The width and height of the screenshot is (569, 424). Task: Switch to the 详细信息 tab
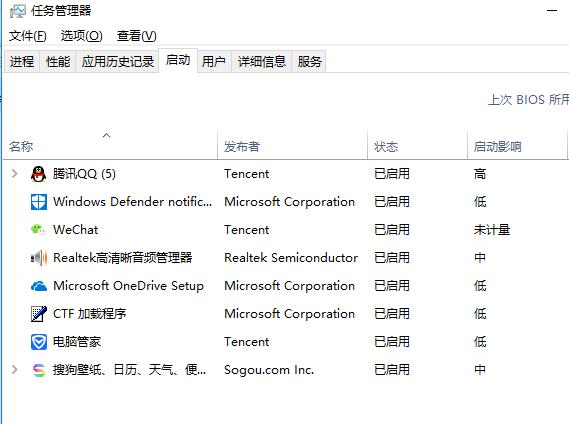[x=262, y=61]
